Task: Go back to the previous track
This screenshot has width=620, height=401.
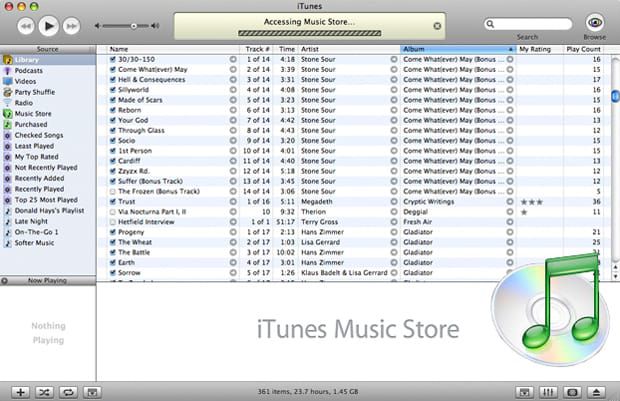Action: point(26,26)
